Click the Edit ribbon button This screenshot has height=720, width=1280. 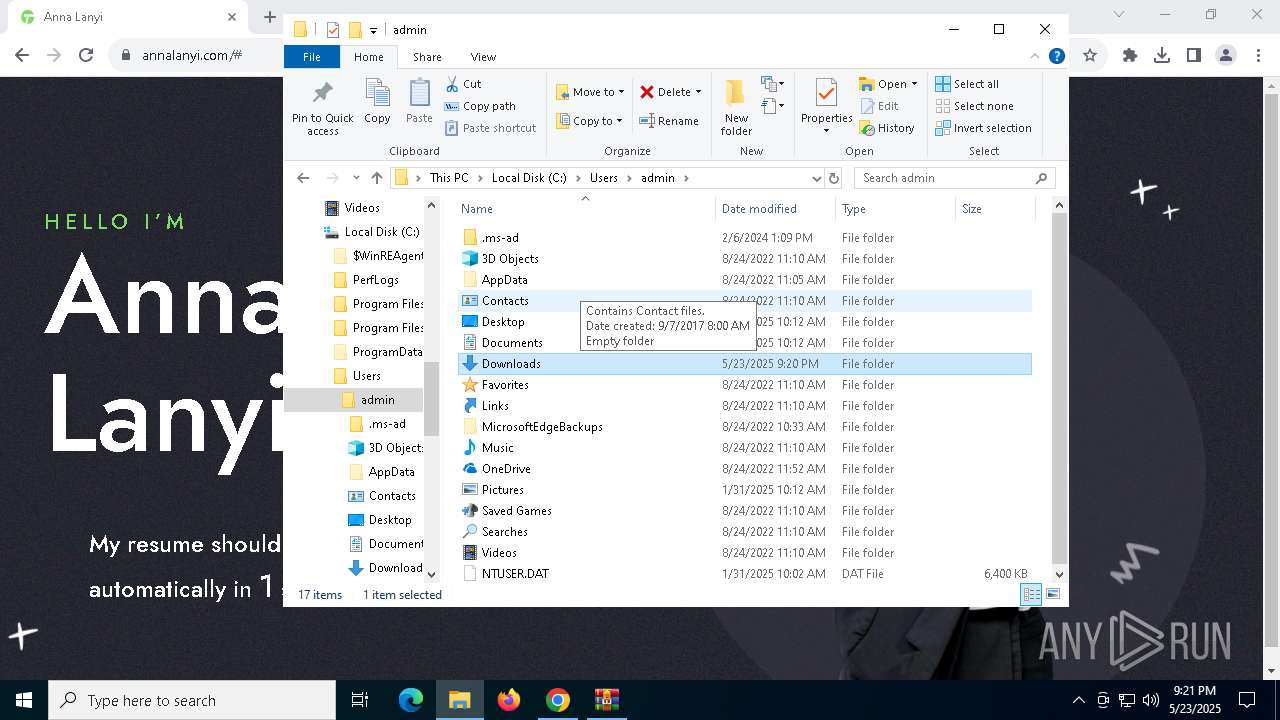click(879, 106)
